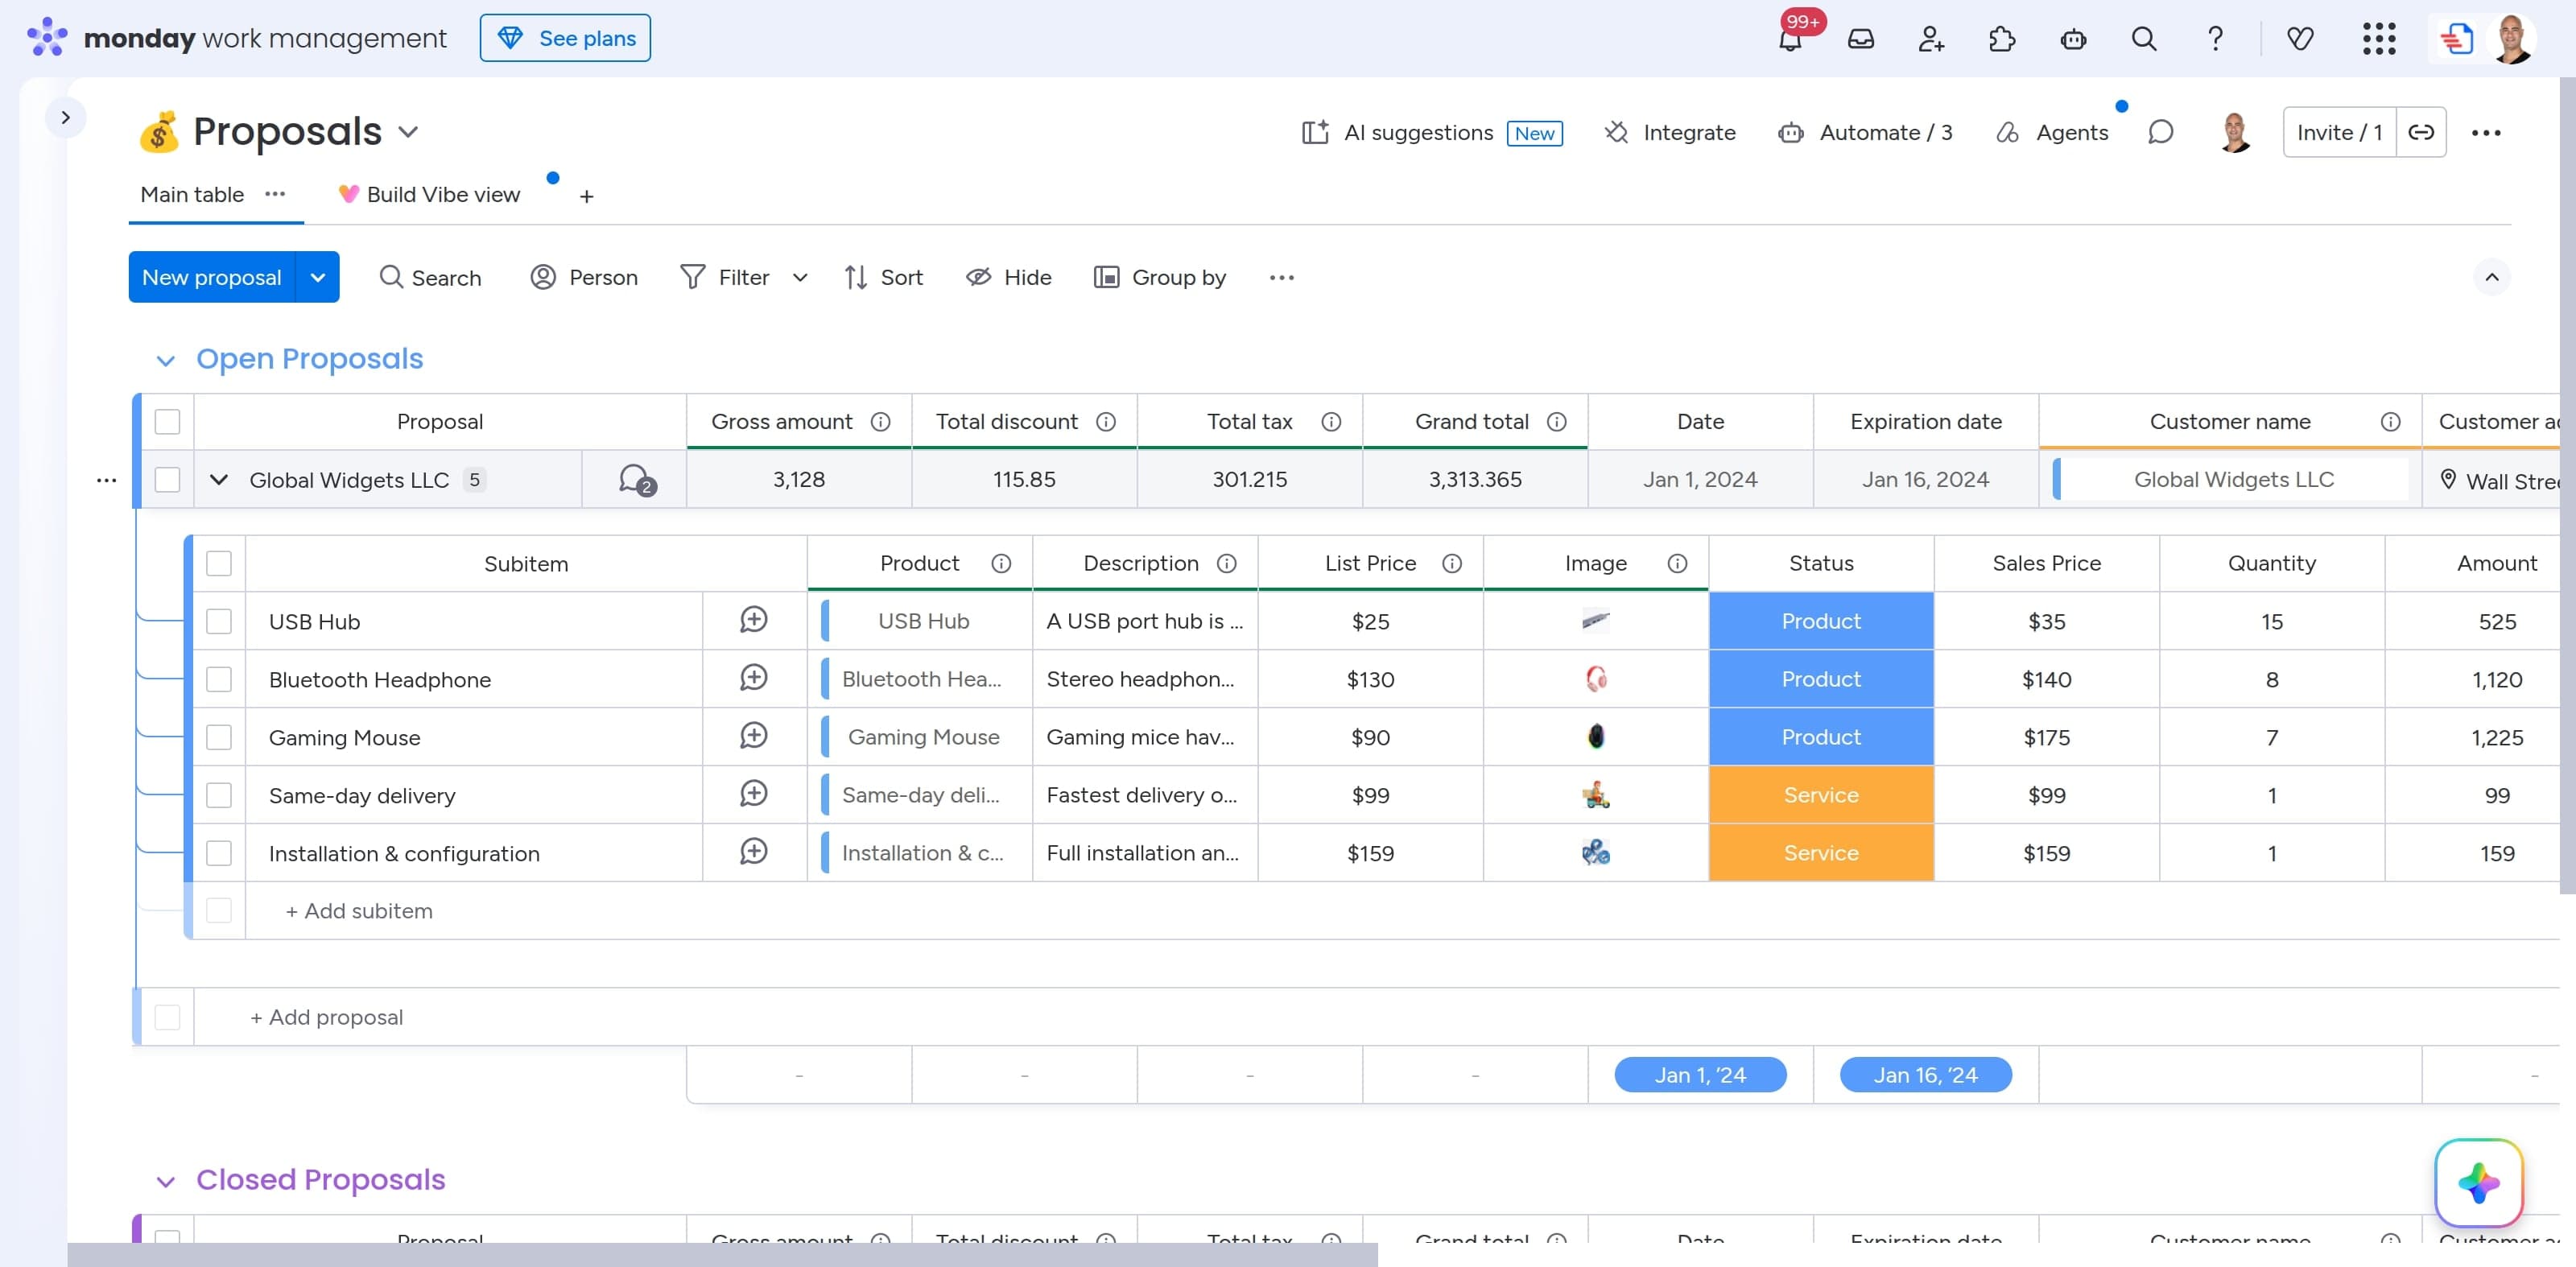Select all subitems via Subitem header checkbox
The width and height of the screenshot is (2576, 1267).
[x=219, y=563]
